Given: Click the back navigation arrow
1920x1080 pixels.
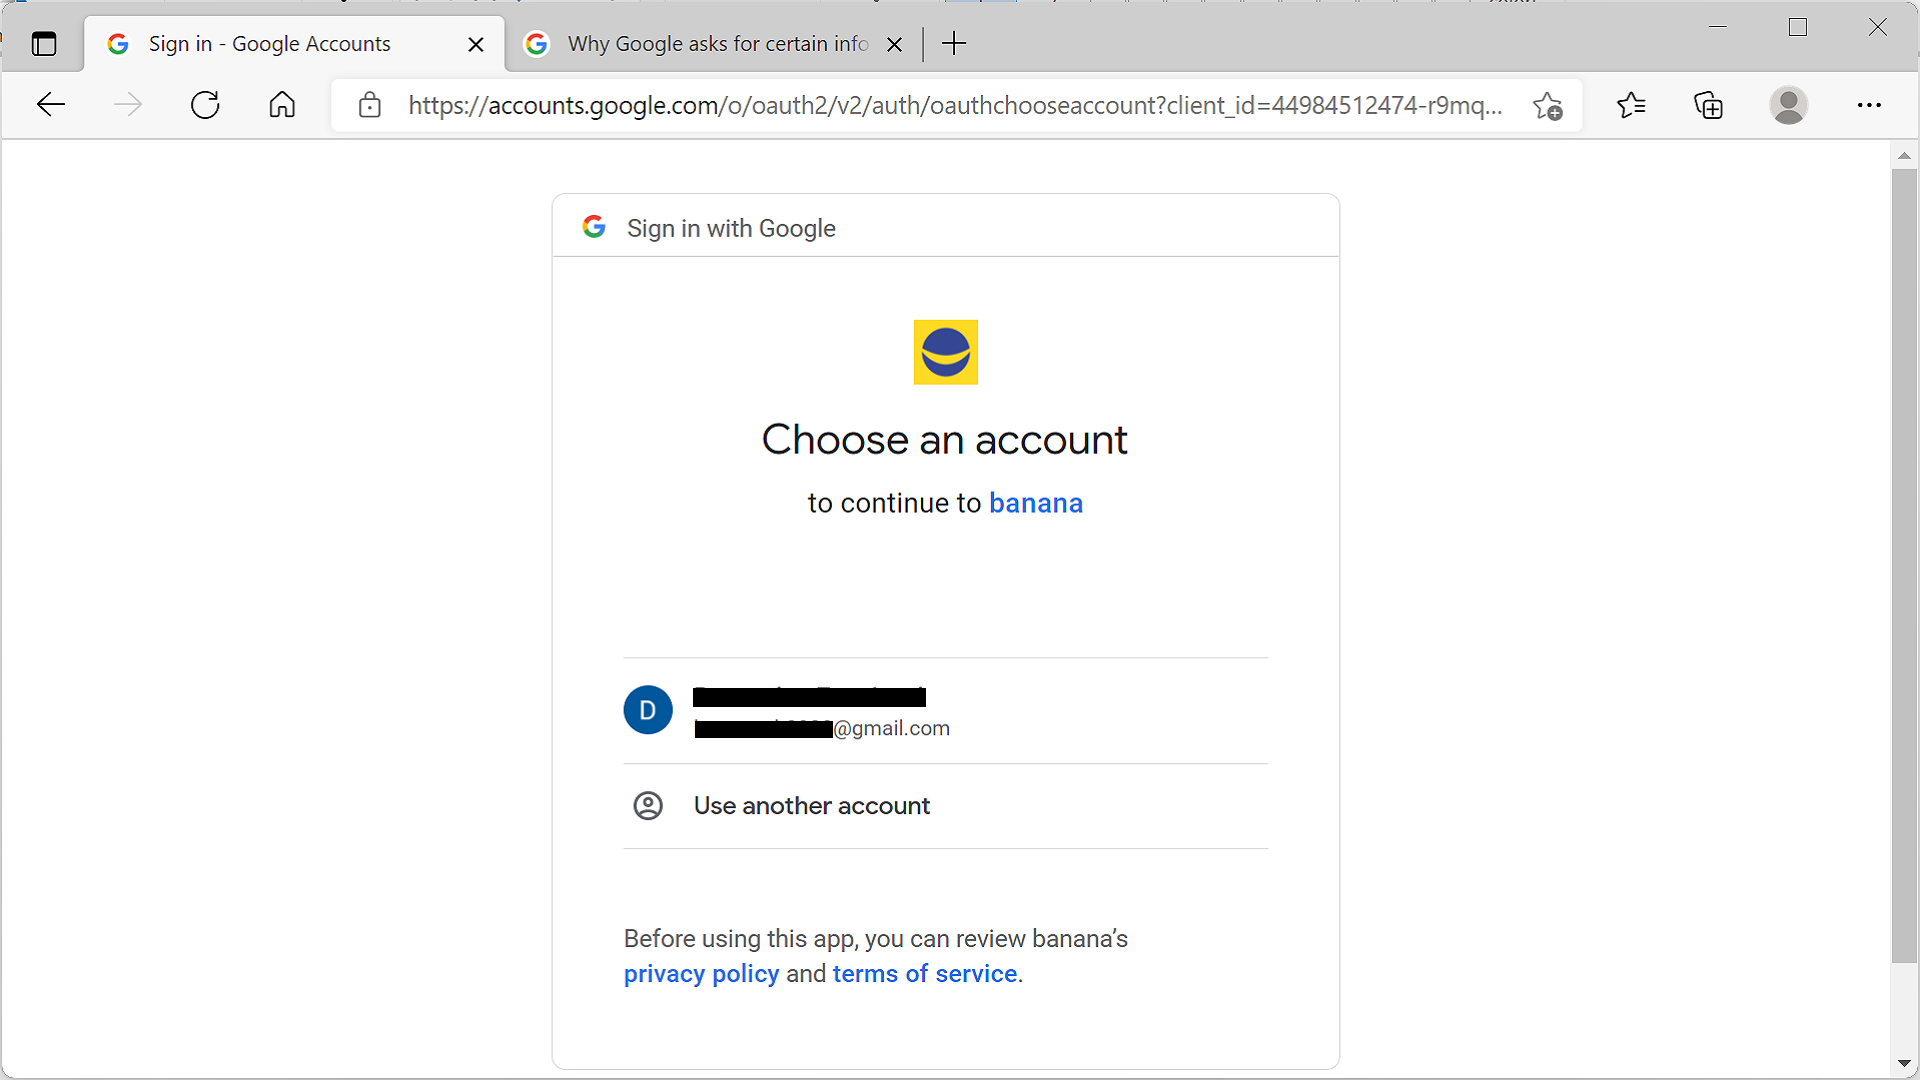Looking at the screenshot, I should 50,104.
